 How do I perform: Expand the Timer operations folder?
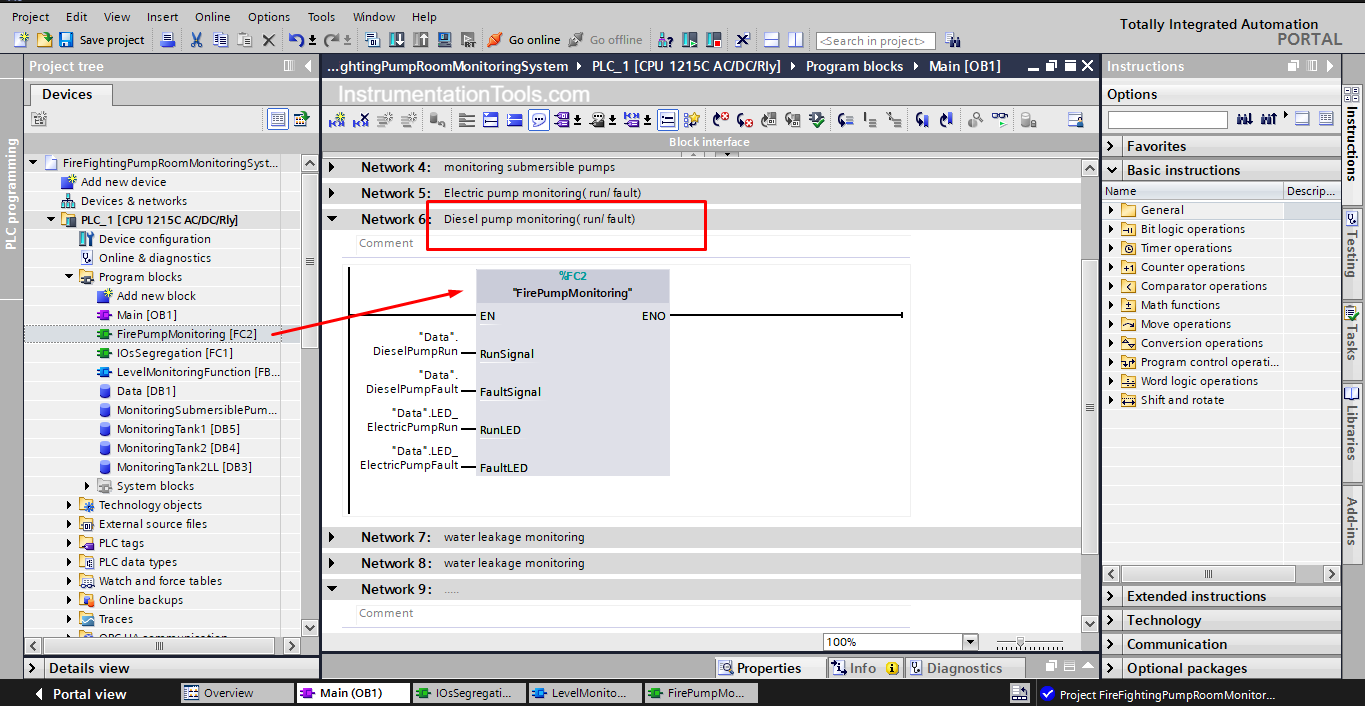[1111, 248]
